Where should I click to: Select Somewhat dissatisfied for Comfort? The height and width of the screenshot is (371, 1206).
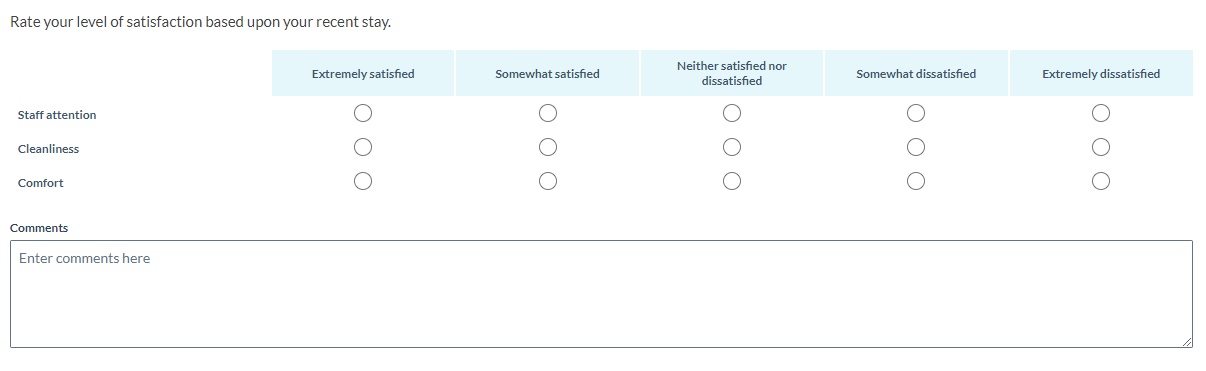coord(916,182)
